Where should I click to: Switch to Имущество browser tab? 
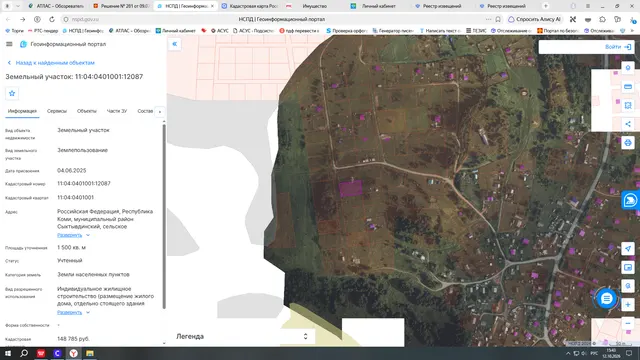click(x=314, y=6)
